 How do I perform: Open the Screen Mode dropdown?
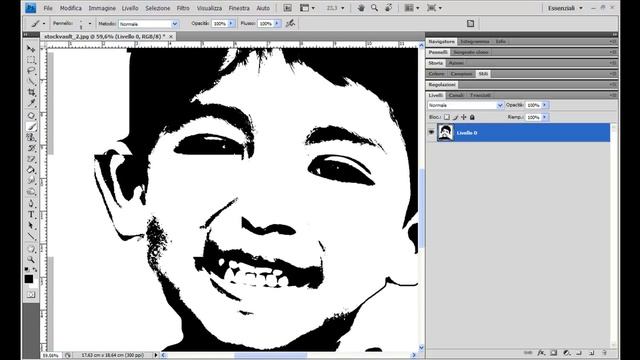(x=434, y=8)
